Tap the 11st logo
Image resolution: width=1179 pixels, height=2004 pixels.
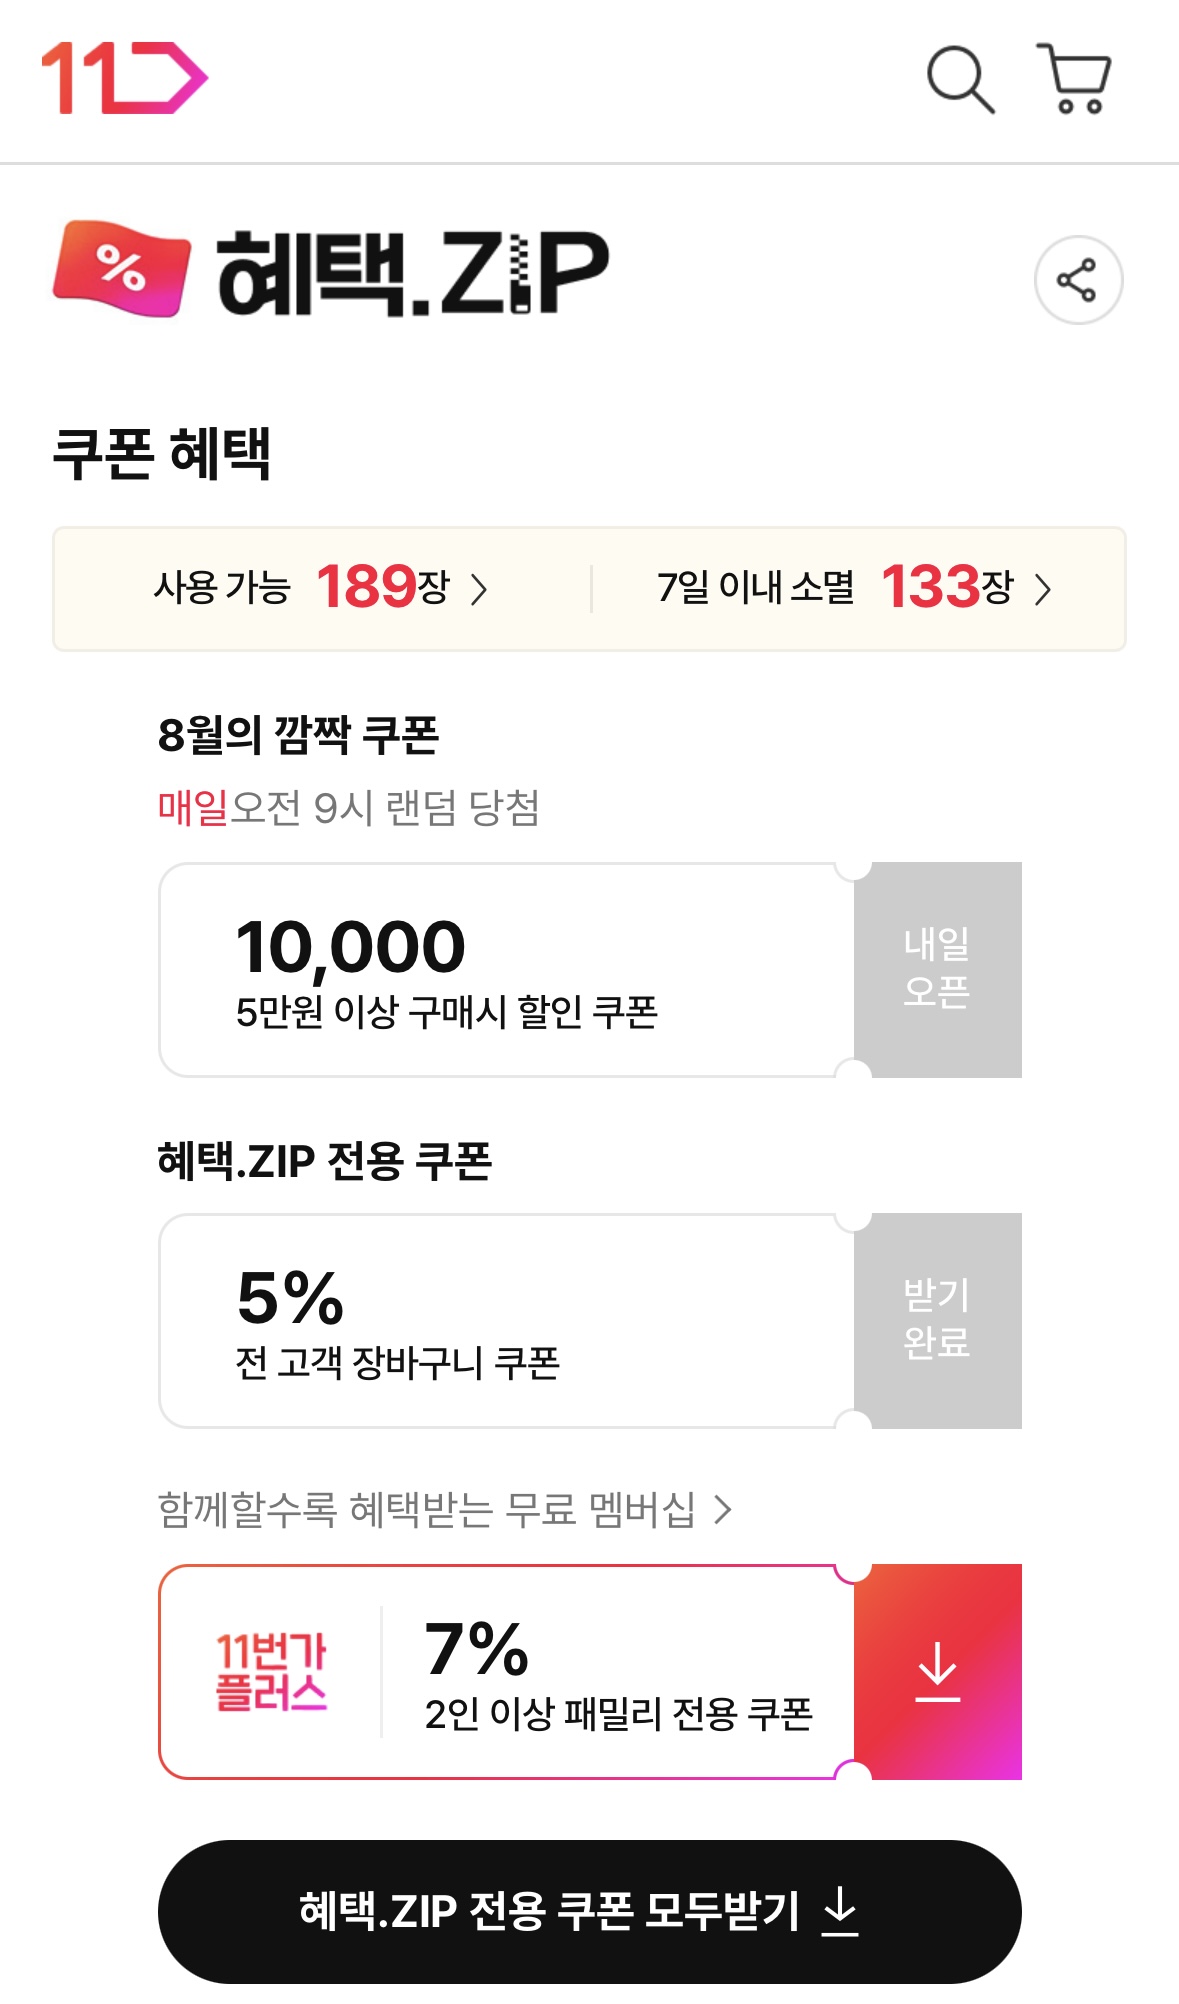(x=124, y=78)
